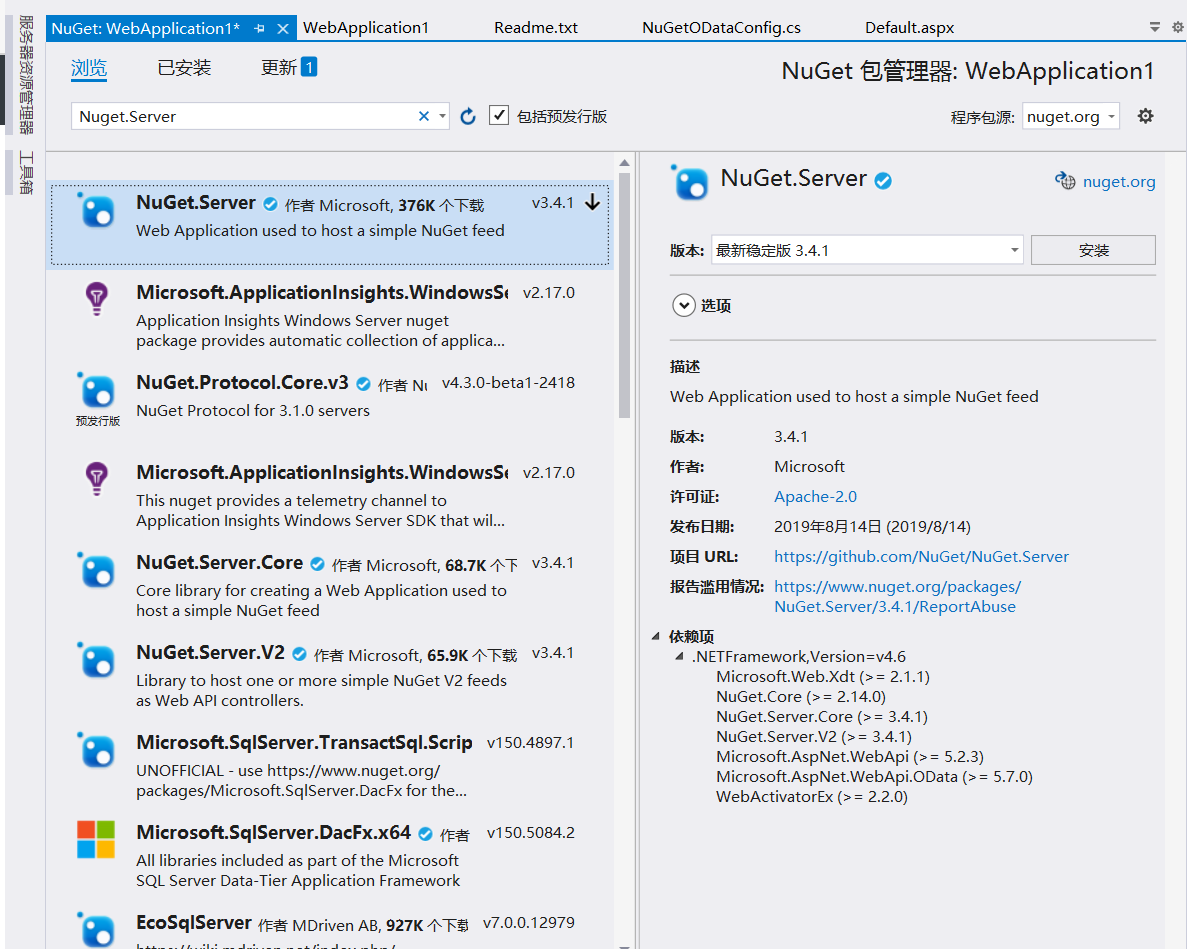Screen dimensions: 1187x949
Task: Open the github.com/NuGet/NuGet.Server project URL
Action: pyautogui.click(x=921, y=556)
